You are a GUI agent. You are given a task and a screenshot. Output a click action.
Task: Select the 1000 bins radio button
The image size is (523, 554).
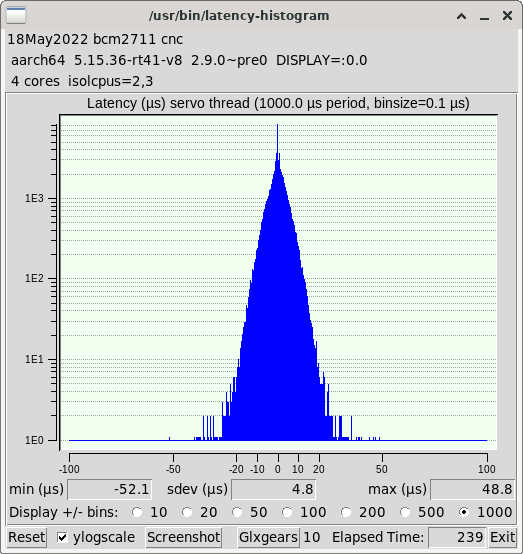click(x=464, y=512)
